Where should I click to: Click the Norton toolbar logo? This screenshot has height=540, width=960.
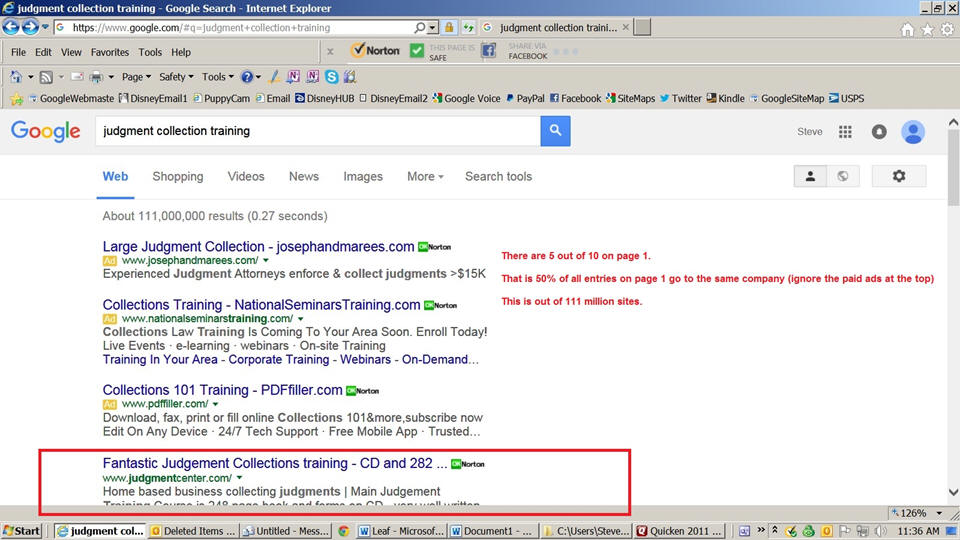tap(375, 50)
